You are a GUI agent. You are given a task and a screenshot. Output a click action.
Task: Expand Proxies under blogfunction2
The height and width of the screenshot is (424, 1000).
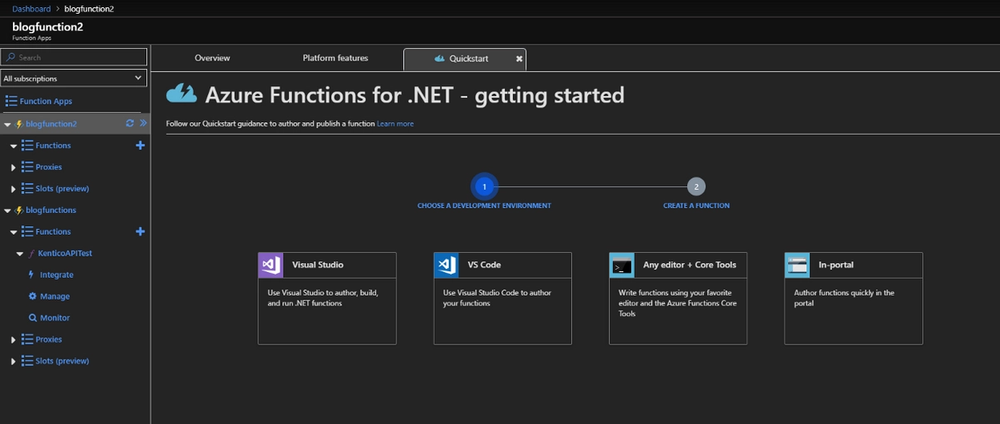point(14,167)
